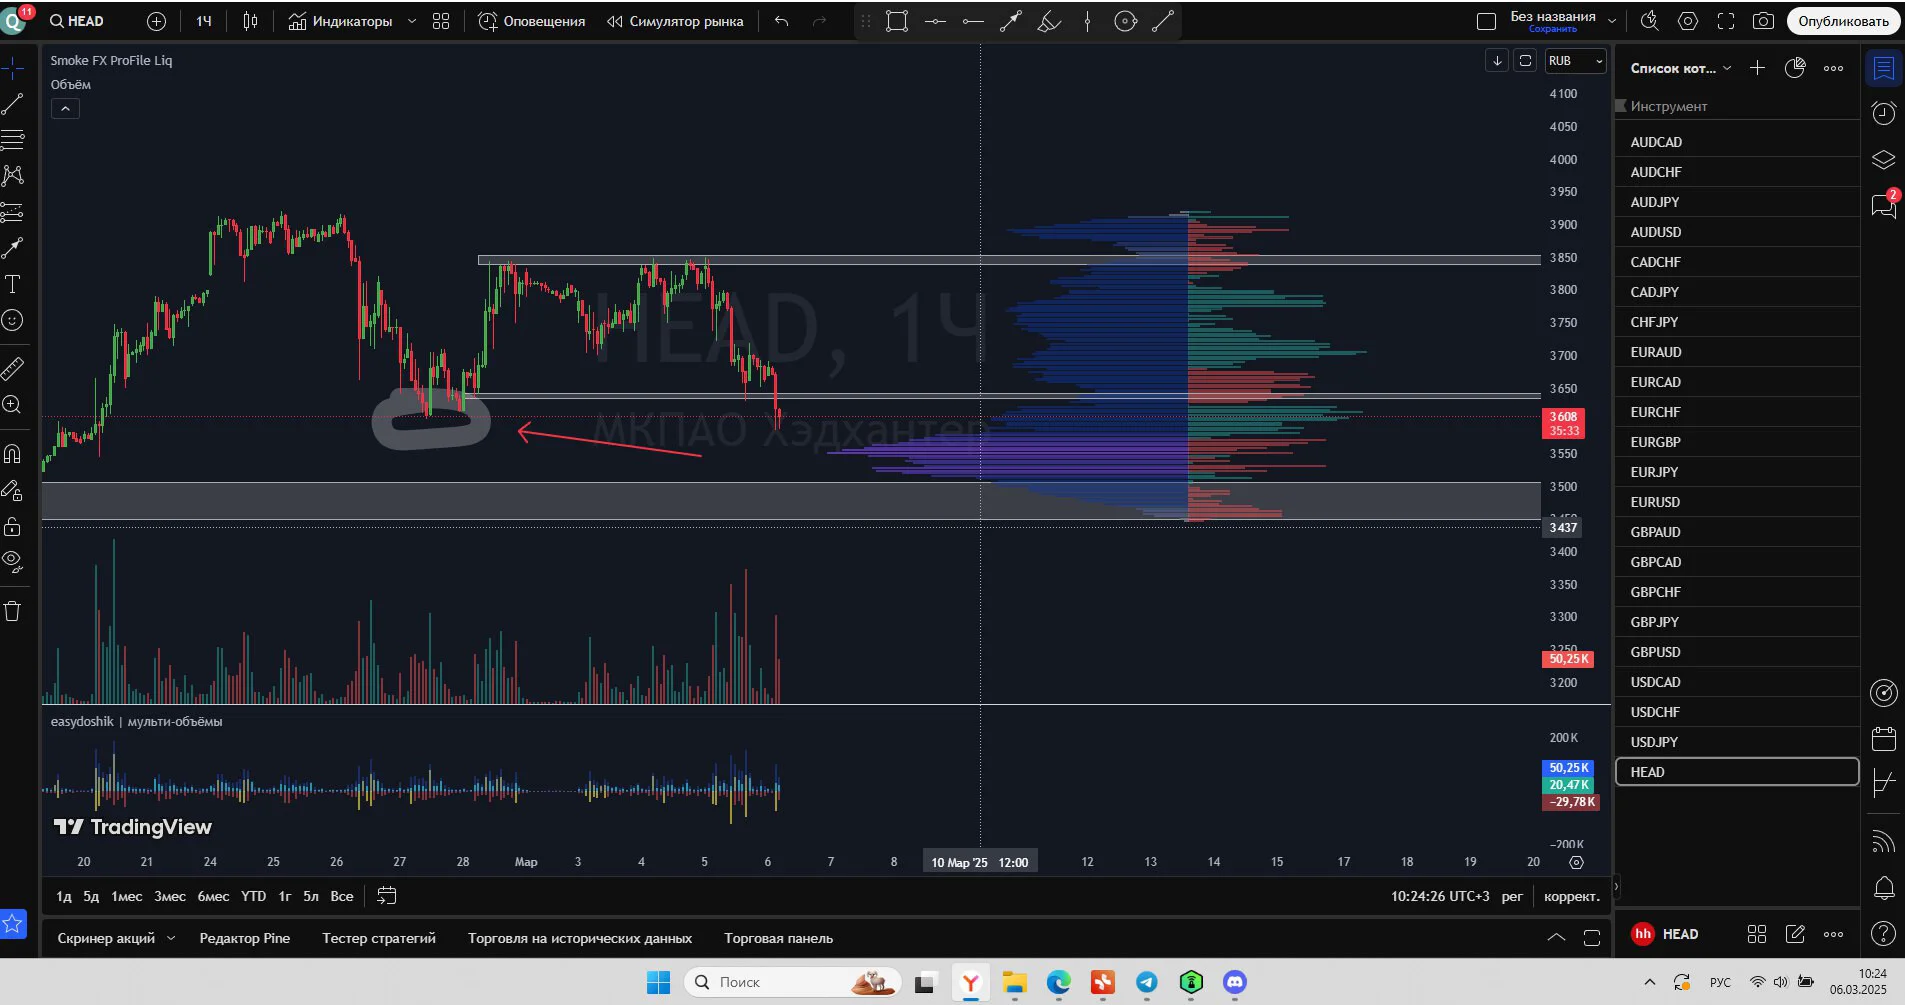The width and height of the screenshot is (1905, 1005).
Task: Toggle lock all drawings
Action: tap(13, 526)
